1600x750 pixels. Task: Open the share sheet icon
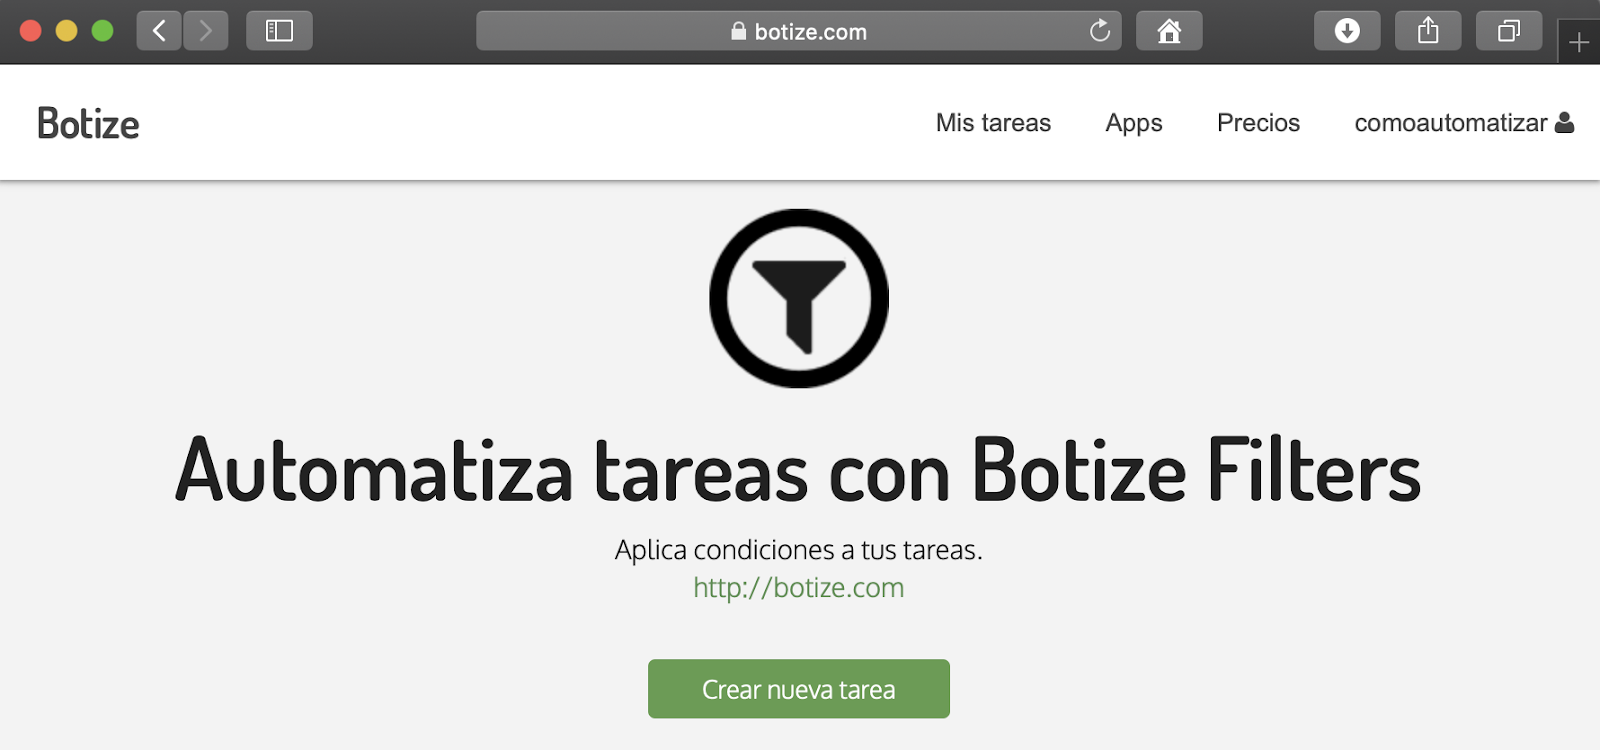[1428, 31]
